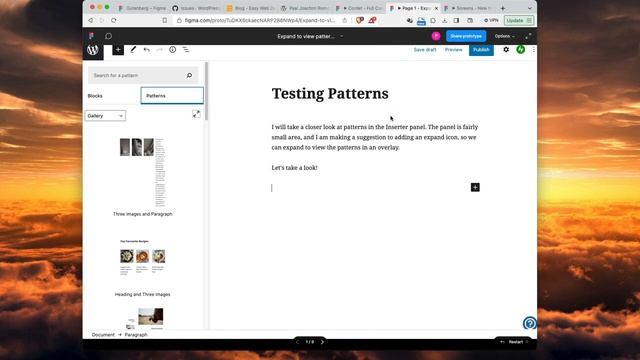The height and width of the screenshot is (360, 640).
Task: Click the figma.com address bar URL
Action: pyautogui.click(x=260, y=20)
